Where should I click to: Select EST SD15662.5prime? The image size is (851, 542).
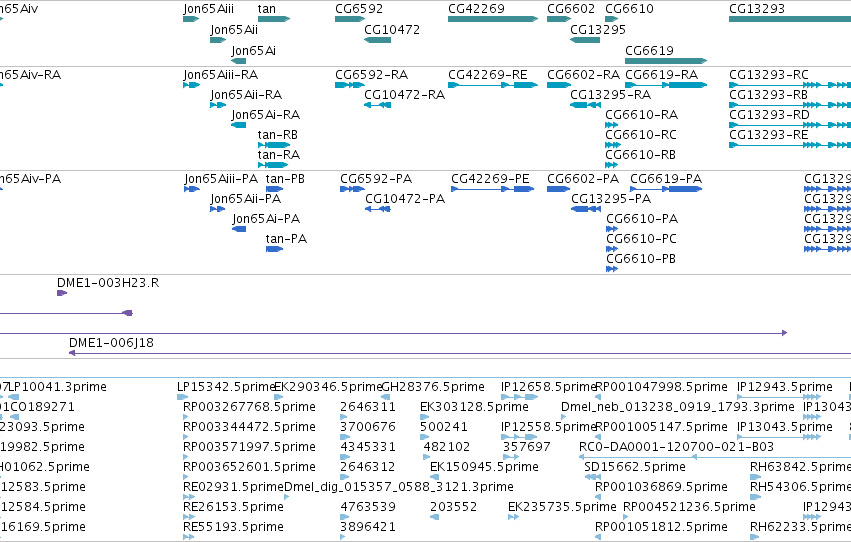pyautogui.click(x=635, y=467)
